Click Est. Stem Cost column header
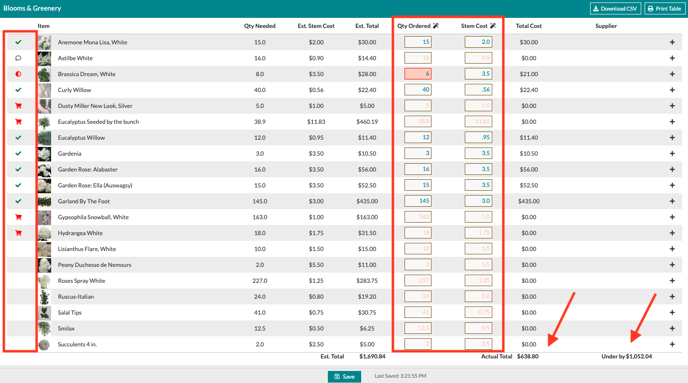Viewport: 688px width, 383px height. pos(316,26)
